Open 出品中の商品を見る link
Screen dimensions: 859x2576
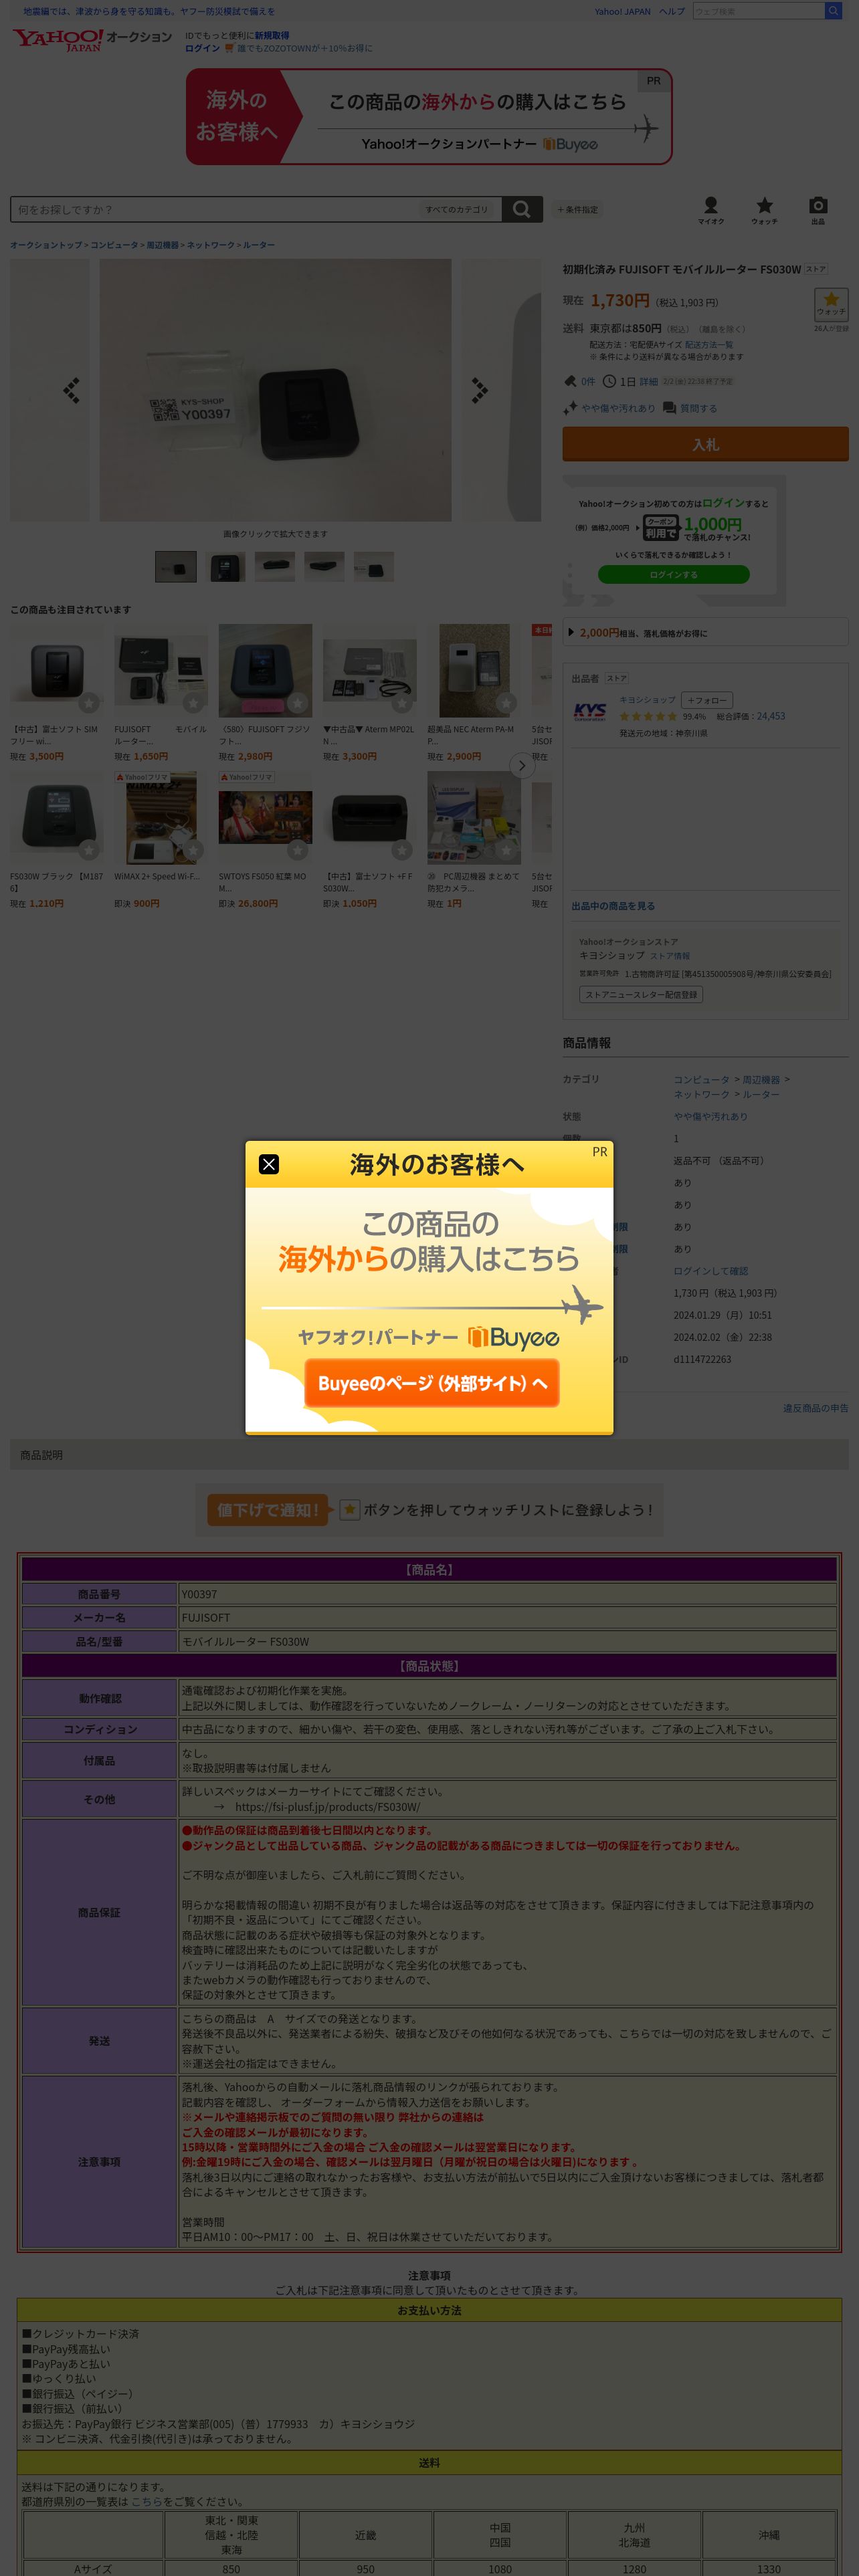[x=613, y=906]
